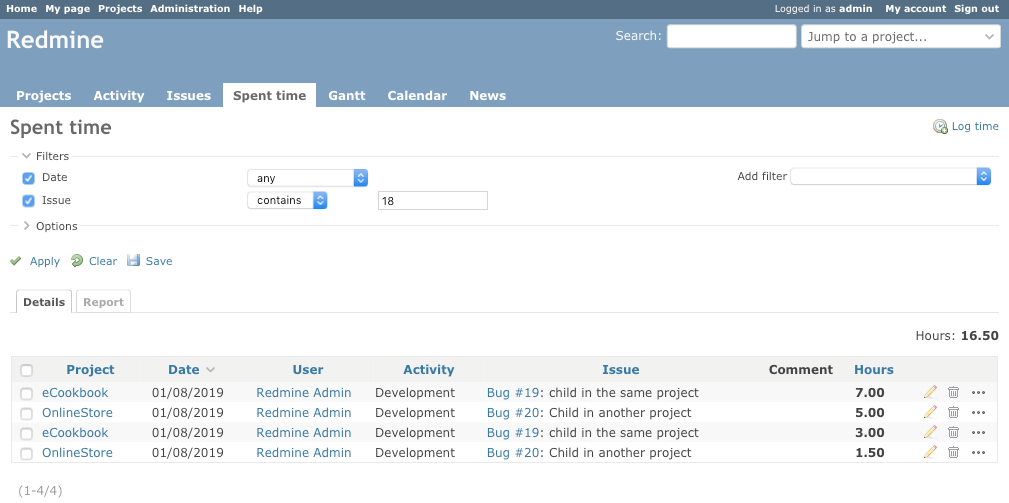Image resolution: width=1009 pixels, height=503 pixels.
Task: Open actions menu for the 1.50 hours entry
Action: pos(979,453)
